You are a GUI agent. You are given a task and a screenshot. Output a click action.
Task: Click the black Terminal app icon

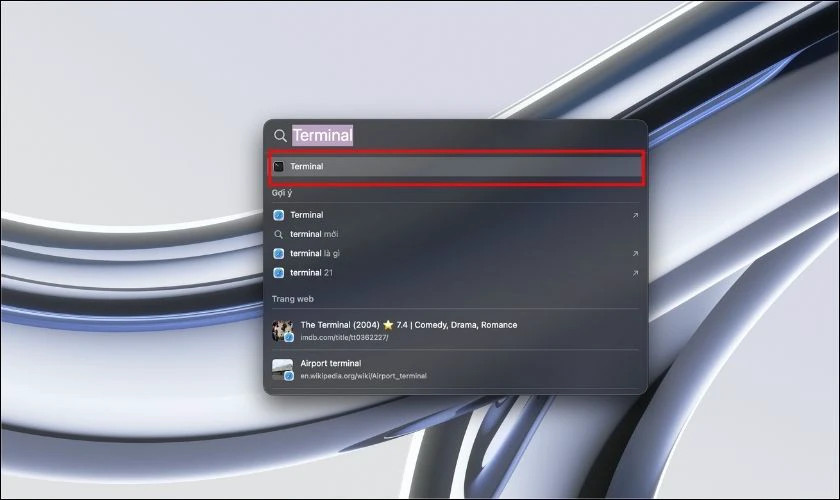click(279, 167)
